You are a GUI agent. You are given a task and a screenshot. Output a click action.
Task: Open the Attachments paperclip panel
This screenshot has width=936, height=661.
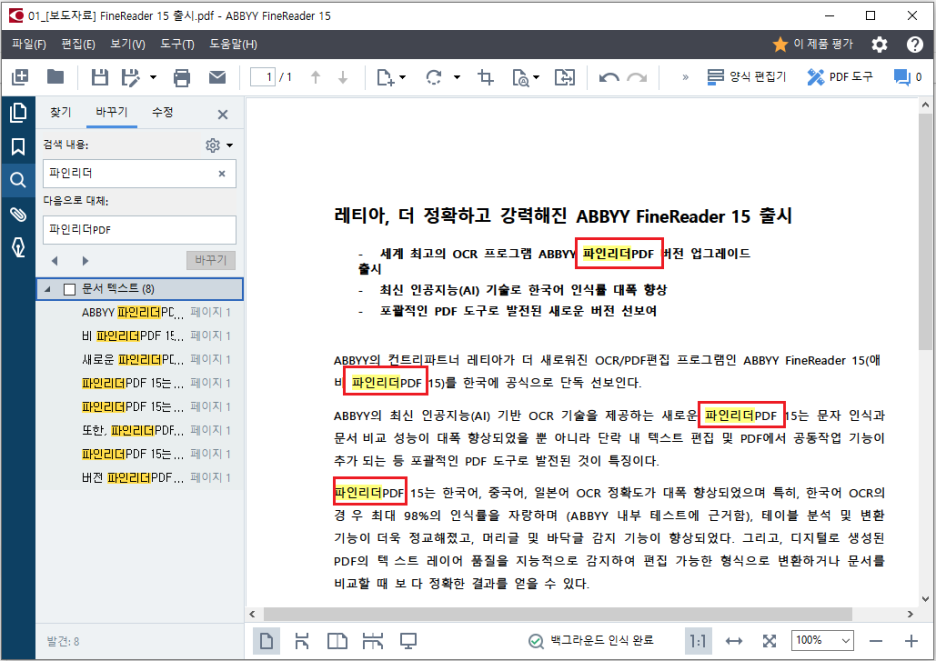tap(18, 214)
